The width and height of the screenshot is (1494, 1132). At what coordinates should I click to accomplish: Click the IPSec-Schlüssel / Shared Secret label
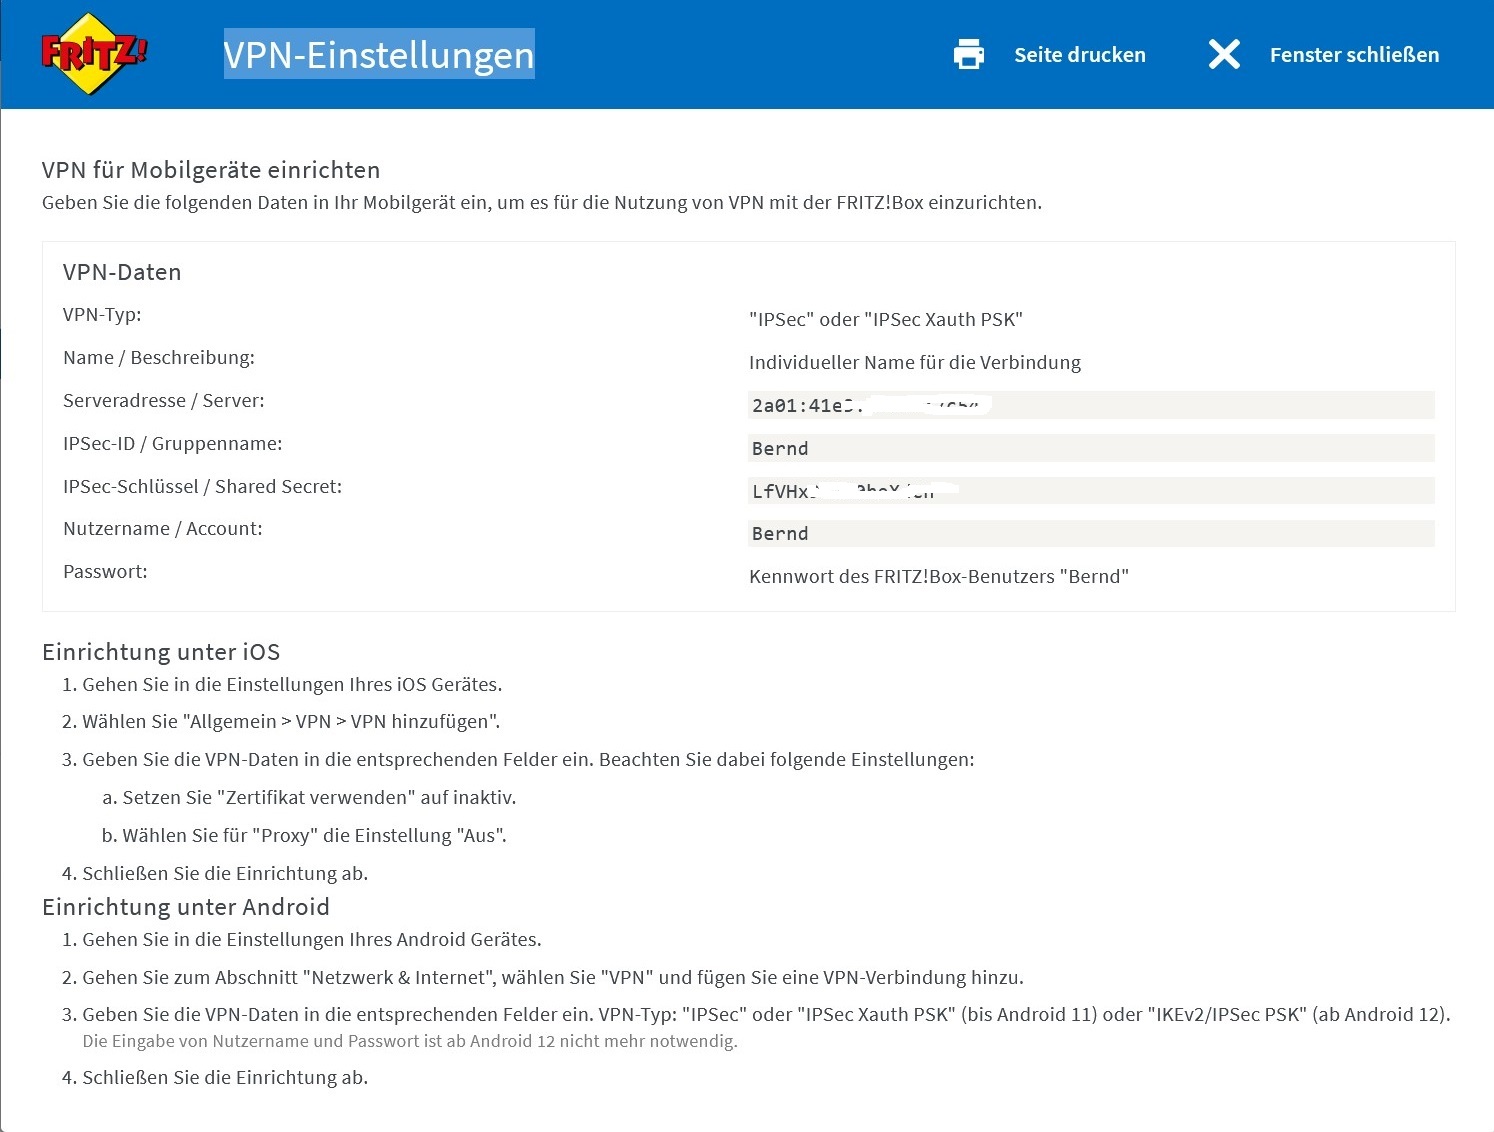click(202, 487)
